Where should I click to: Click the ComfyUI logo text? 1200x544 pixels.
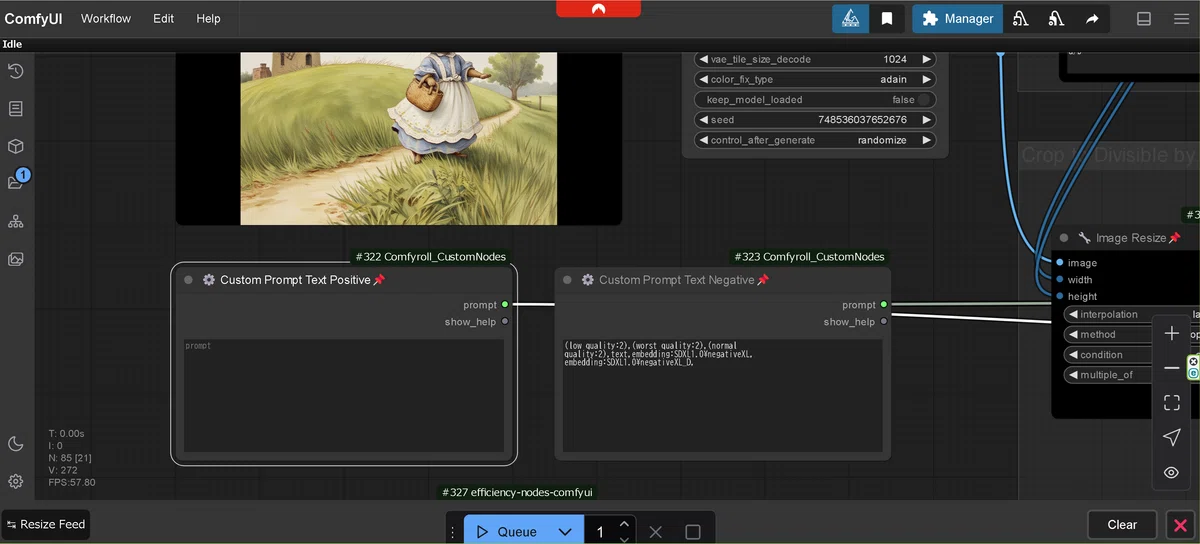(33, 18)
